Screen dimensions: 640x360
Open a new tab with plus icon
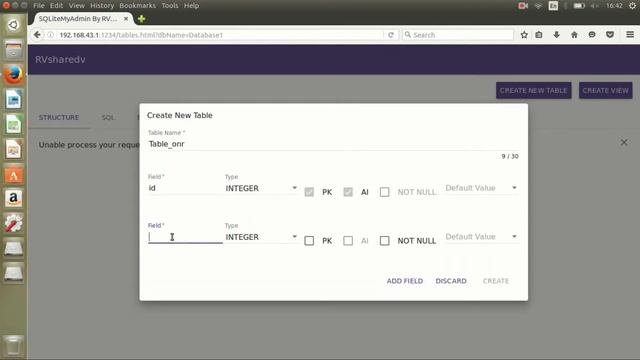coord(142,19)
